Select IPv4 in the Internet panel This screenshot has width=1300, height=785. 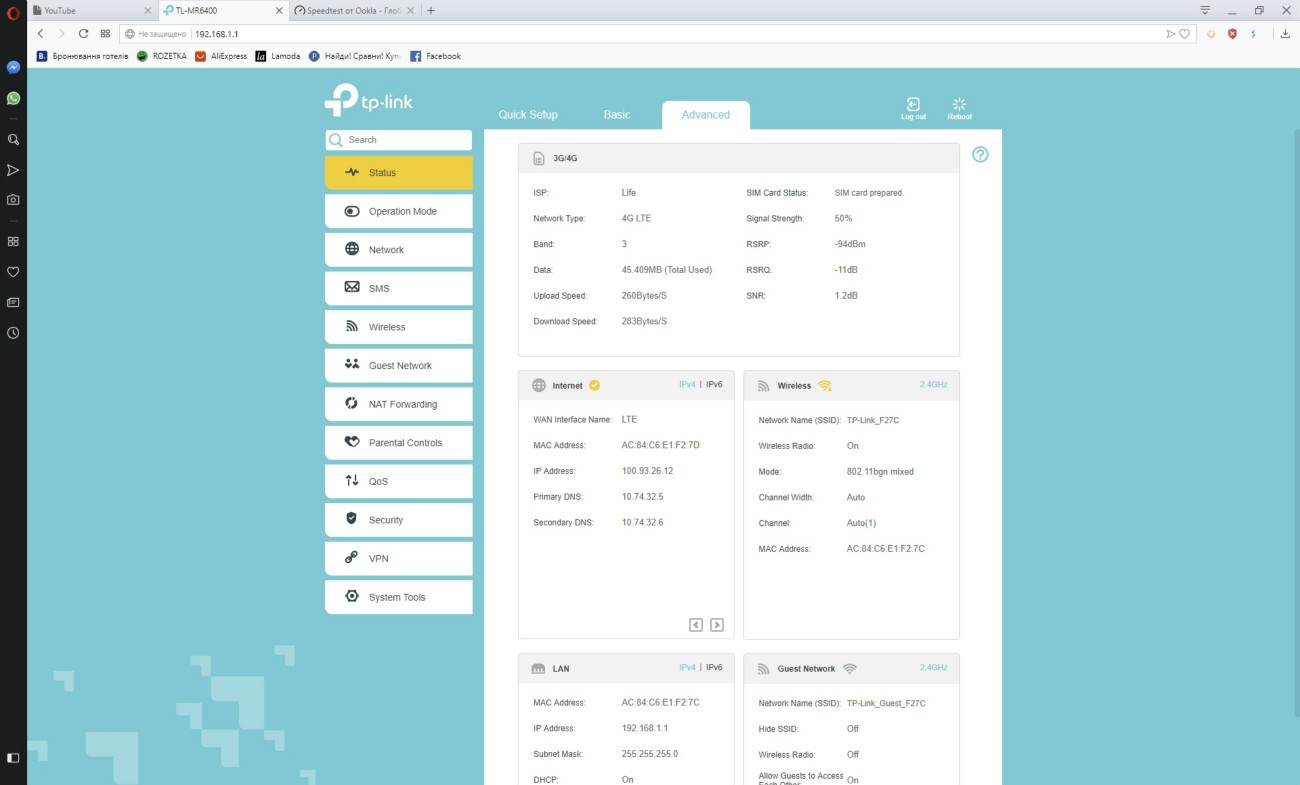coord(687,384)
